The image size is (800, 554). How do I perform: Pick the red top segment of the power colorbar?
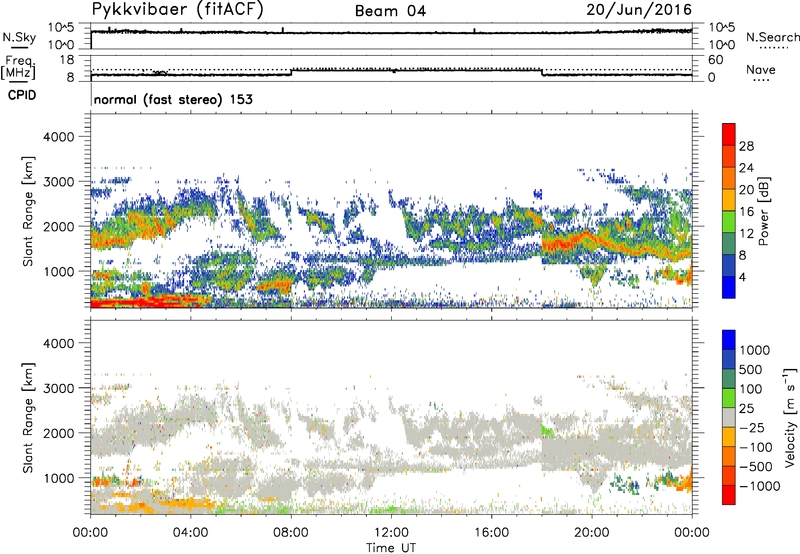click(x=729, y=134)
